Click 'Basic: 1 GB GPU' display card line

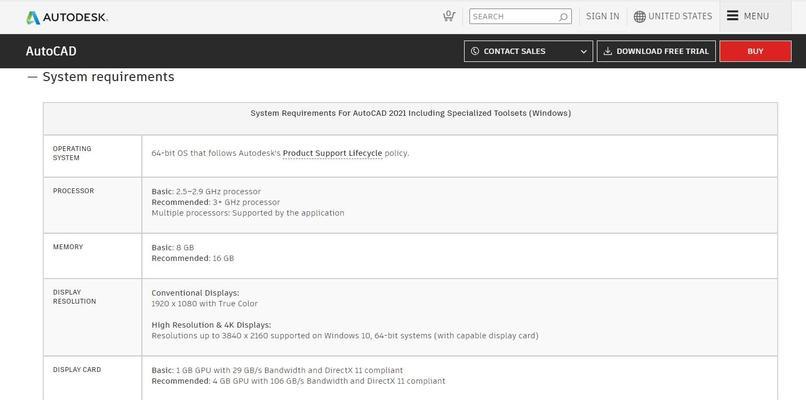click(x=277, y=370)
